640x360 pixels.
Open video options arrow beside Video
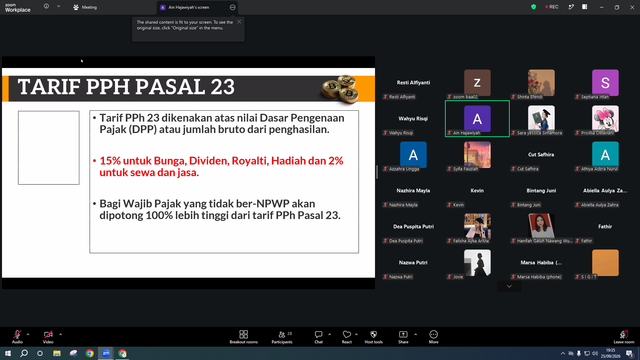tap(60, 334)
